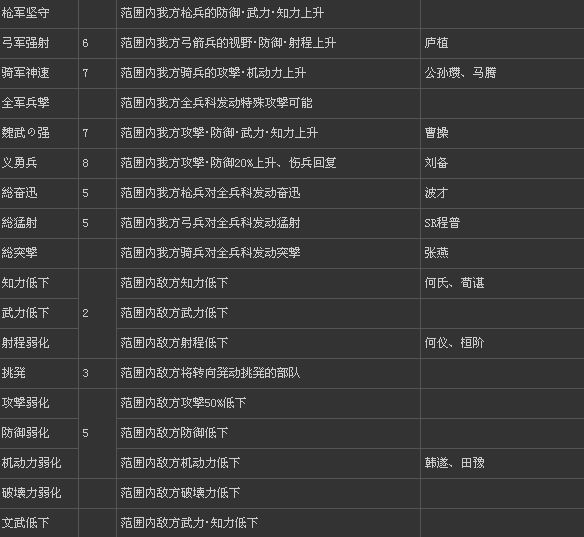
Task: Select the 破壊力弱化 skill name
Action: pos(31,493)
